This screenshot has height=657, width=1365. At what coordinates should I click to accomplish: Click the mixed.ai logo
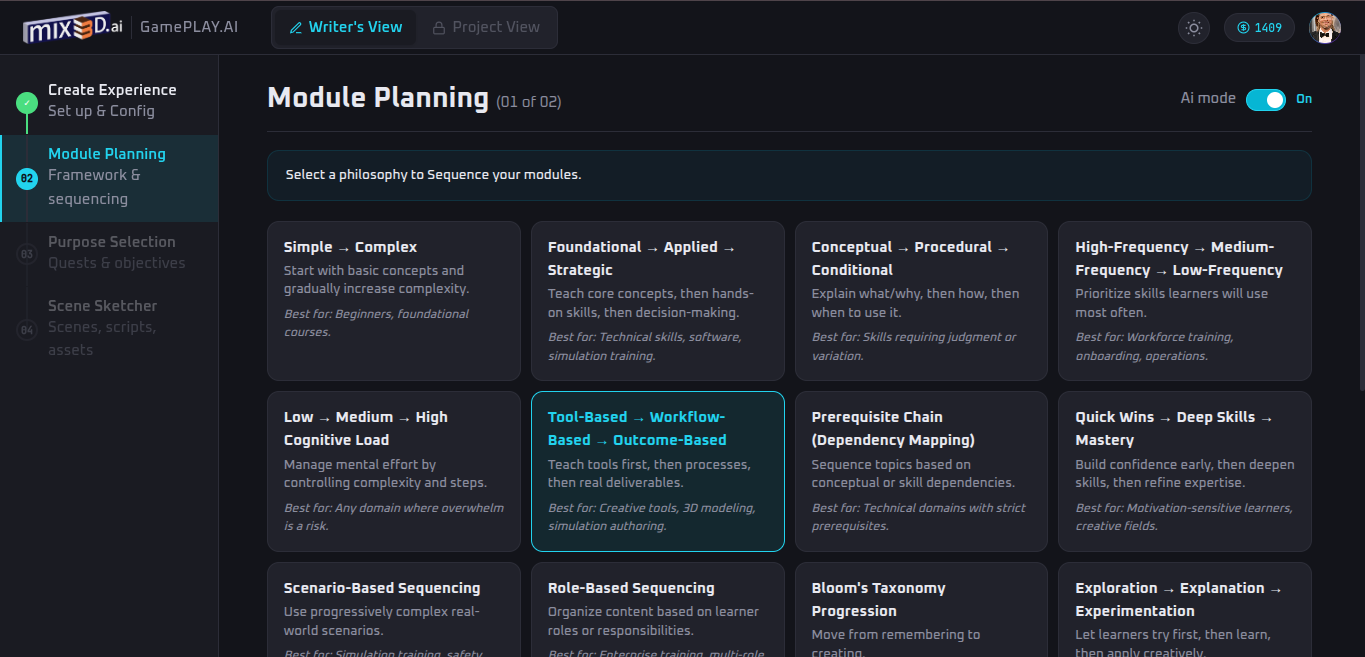[x=73, y=28]
